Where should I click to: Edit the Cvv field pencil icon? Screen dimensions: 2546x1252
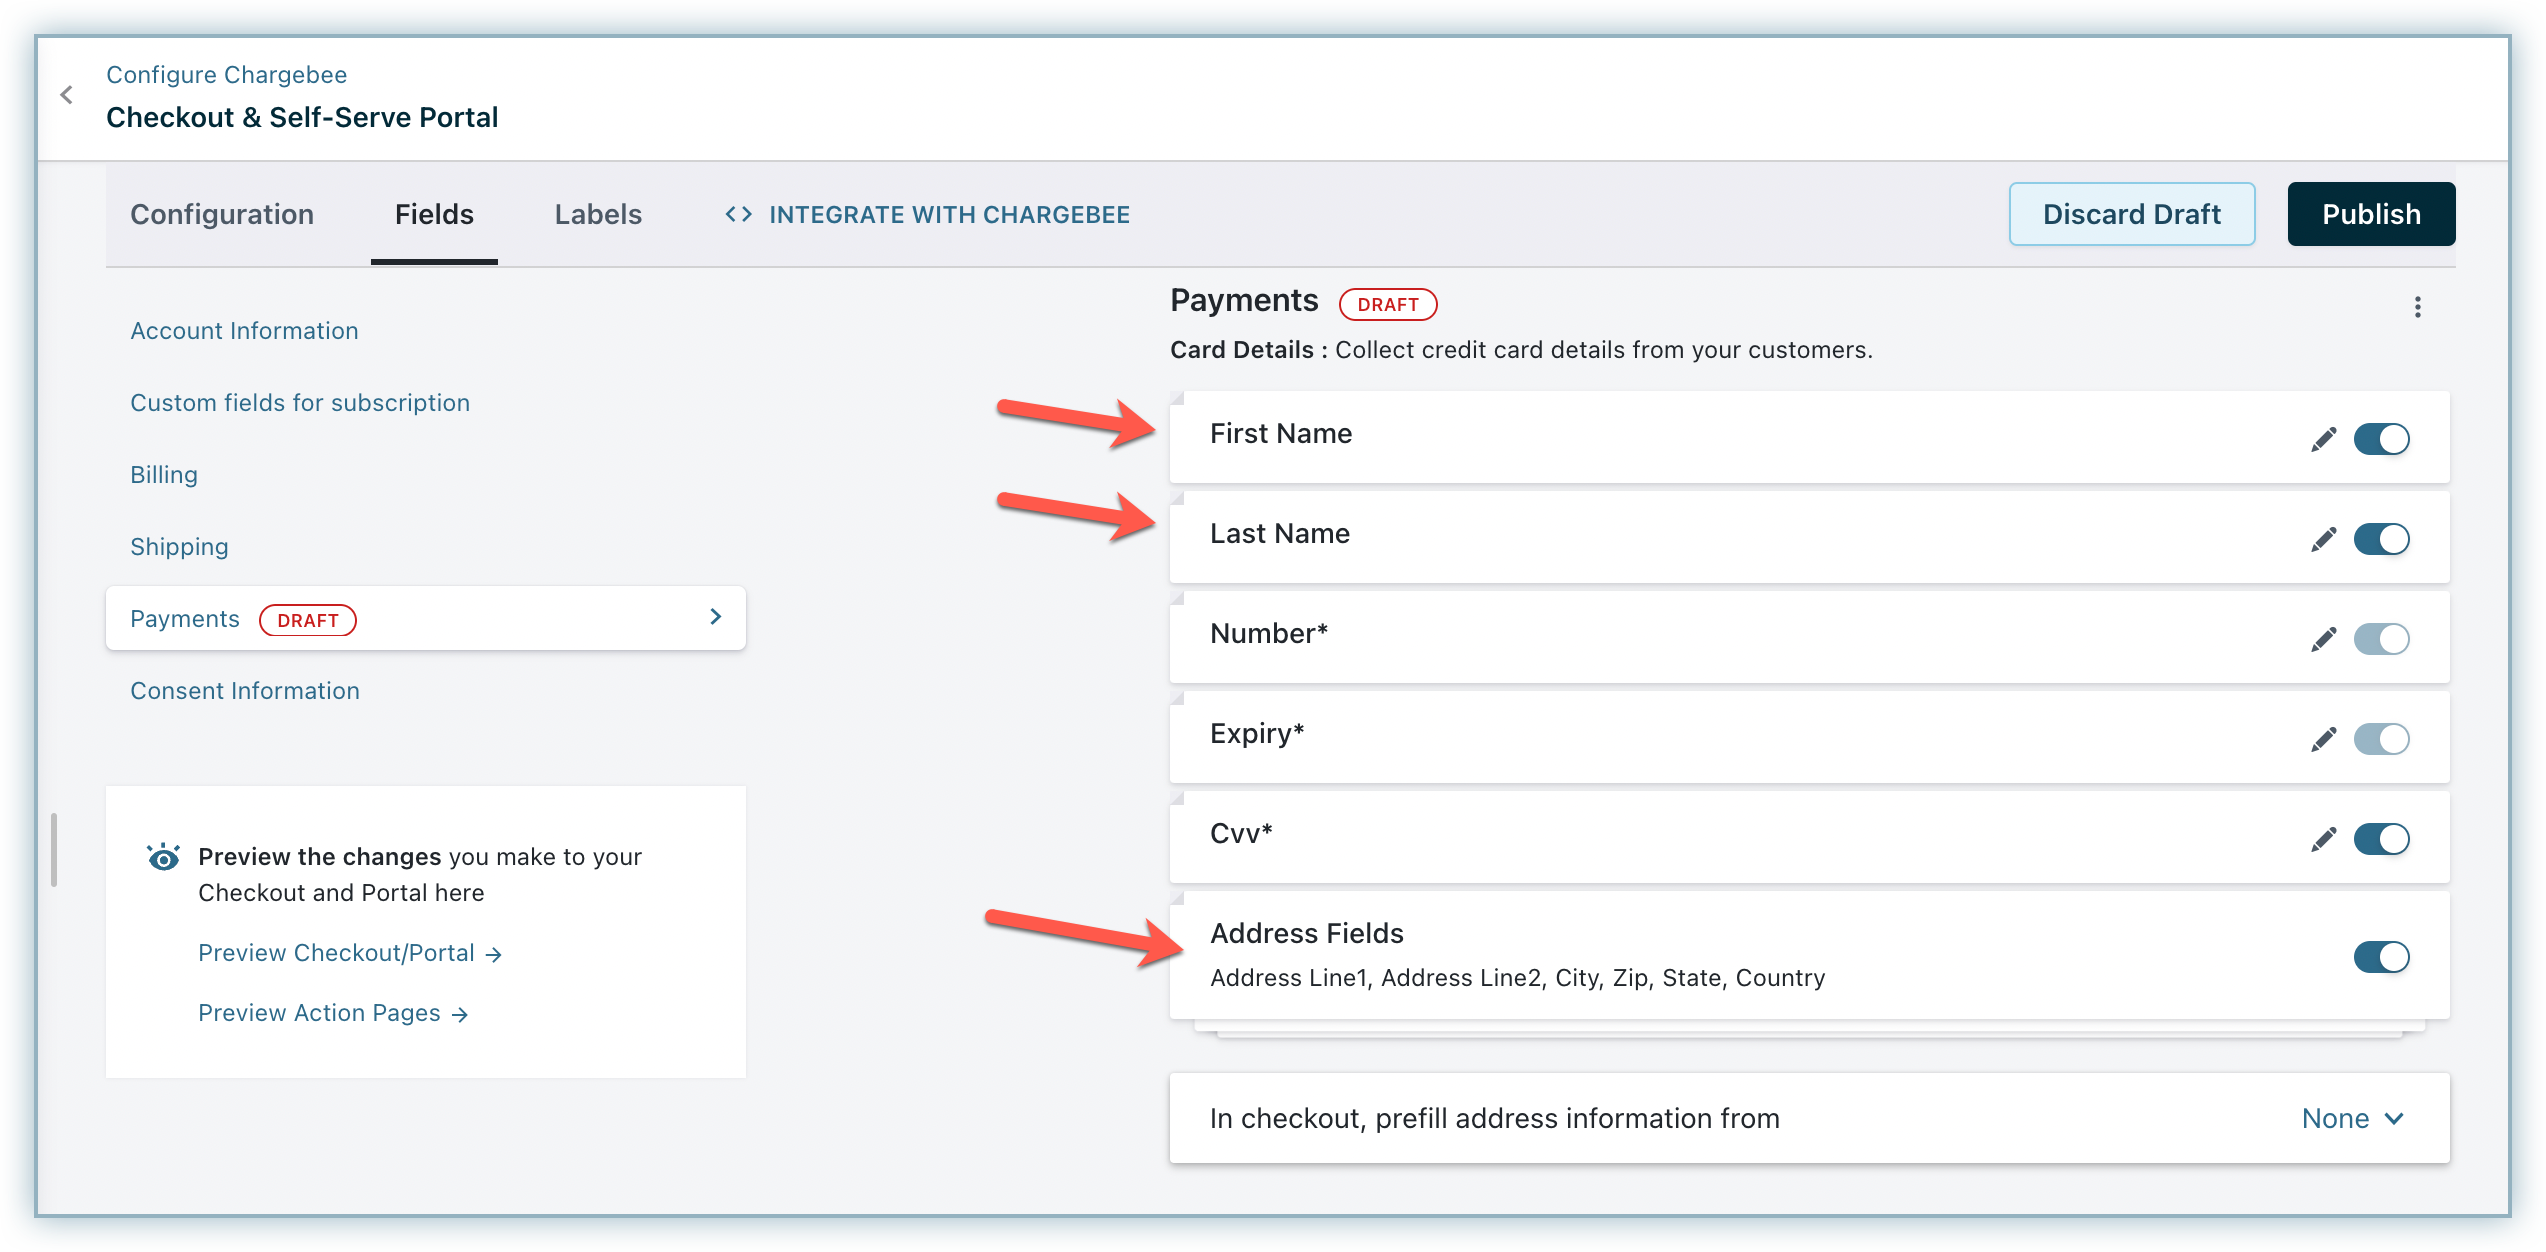(2323, 839)
